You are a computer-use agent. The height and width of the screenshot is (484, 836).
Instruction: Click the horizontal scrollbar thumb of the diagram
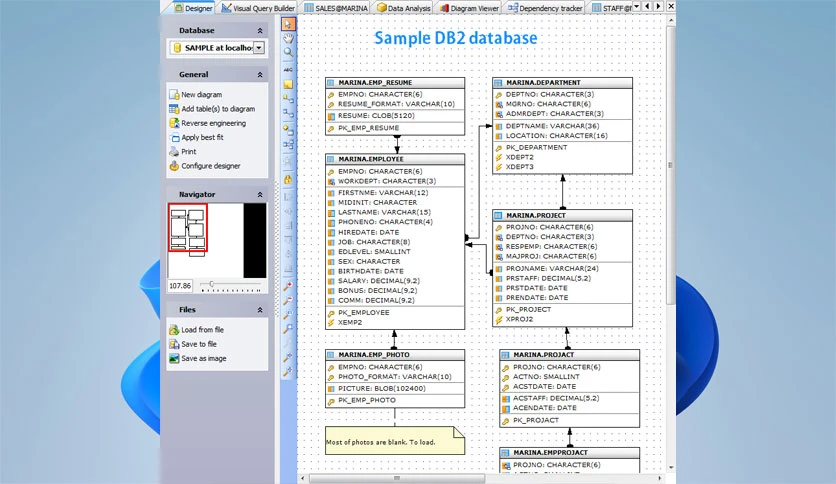397,478
